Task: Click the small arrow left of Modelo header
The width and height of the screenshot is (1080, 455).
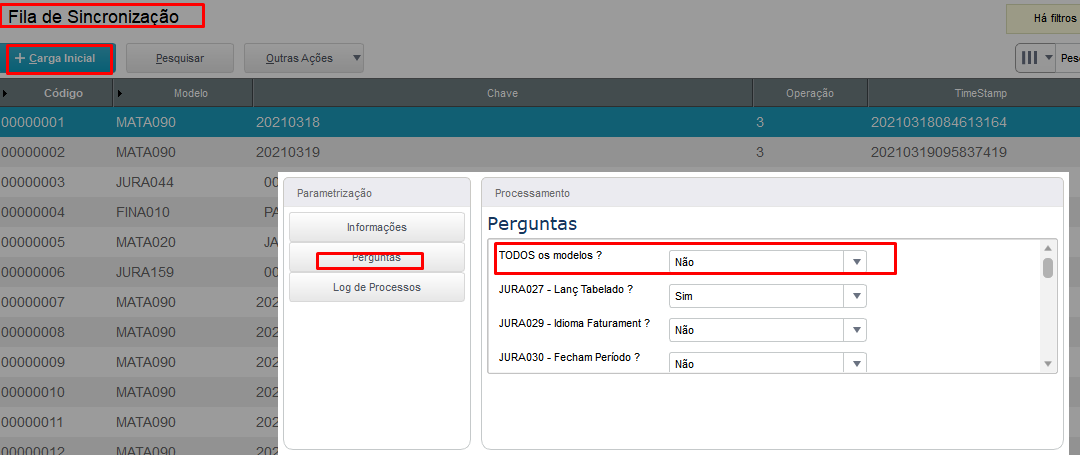Action: [x=121, y=93]
